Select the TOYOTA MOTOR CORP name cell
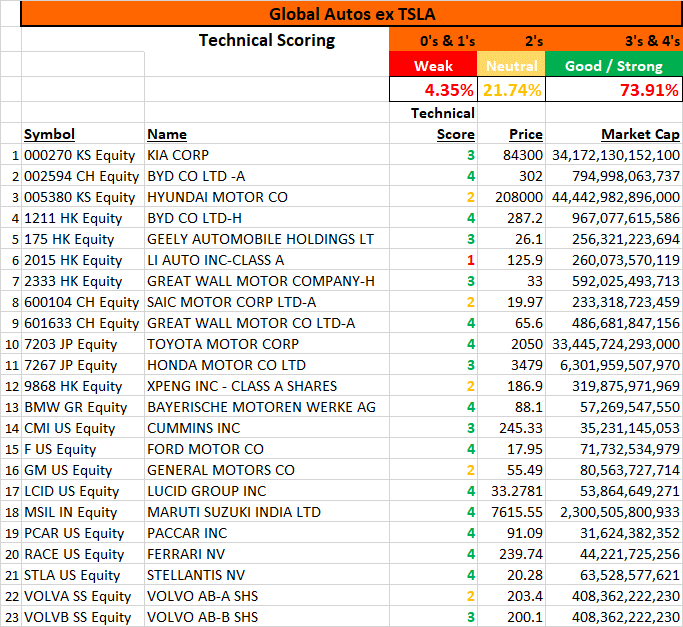 tap(267, 344)
